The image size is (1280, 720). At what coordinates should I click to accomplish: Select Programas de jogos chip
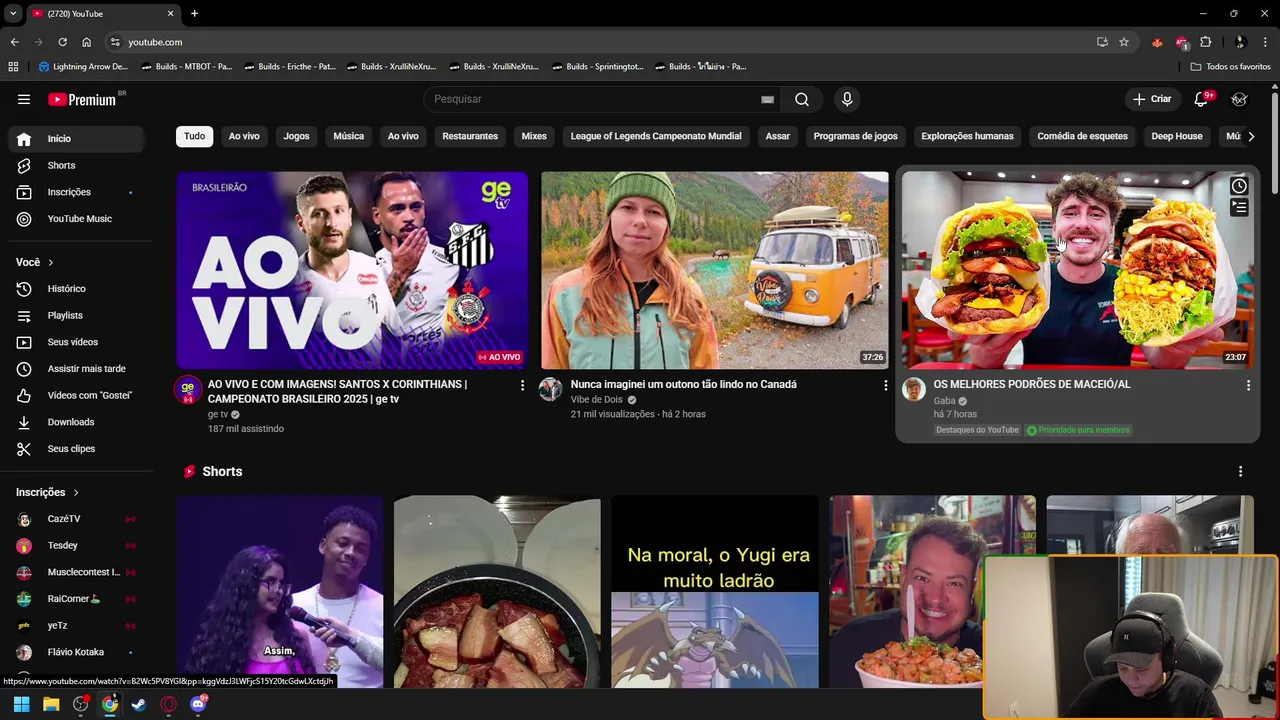coord(855,136)
